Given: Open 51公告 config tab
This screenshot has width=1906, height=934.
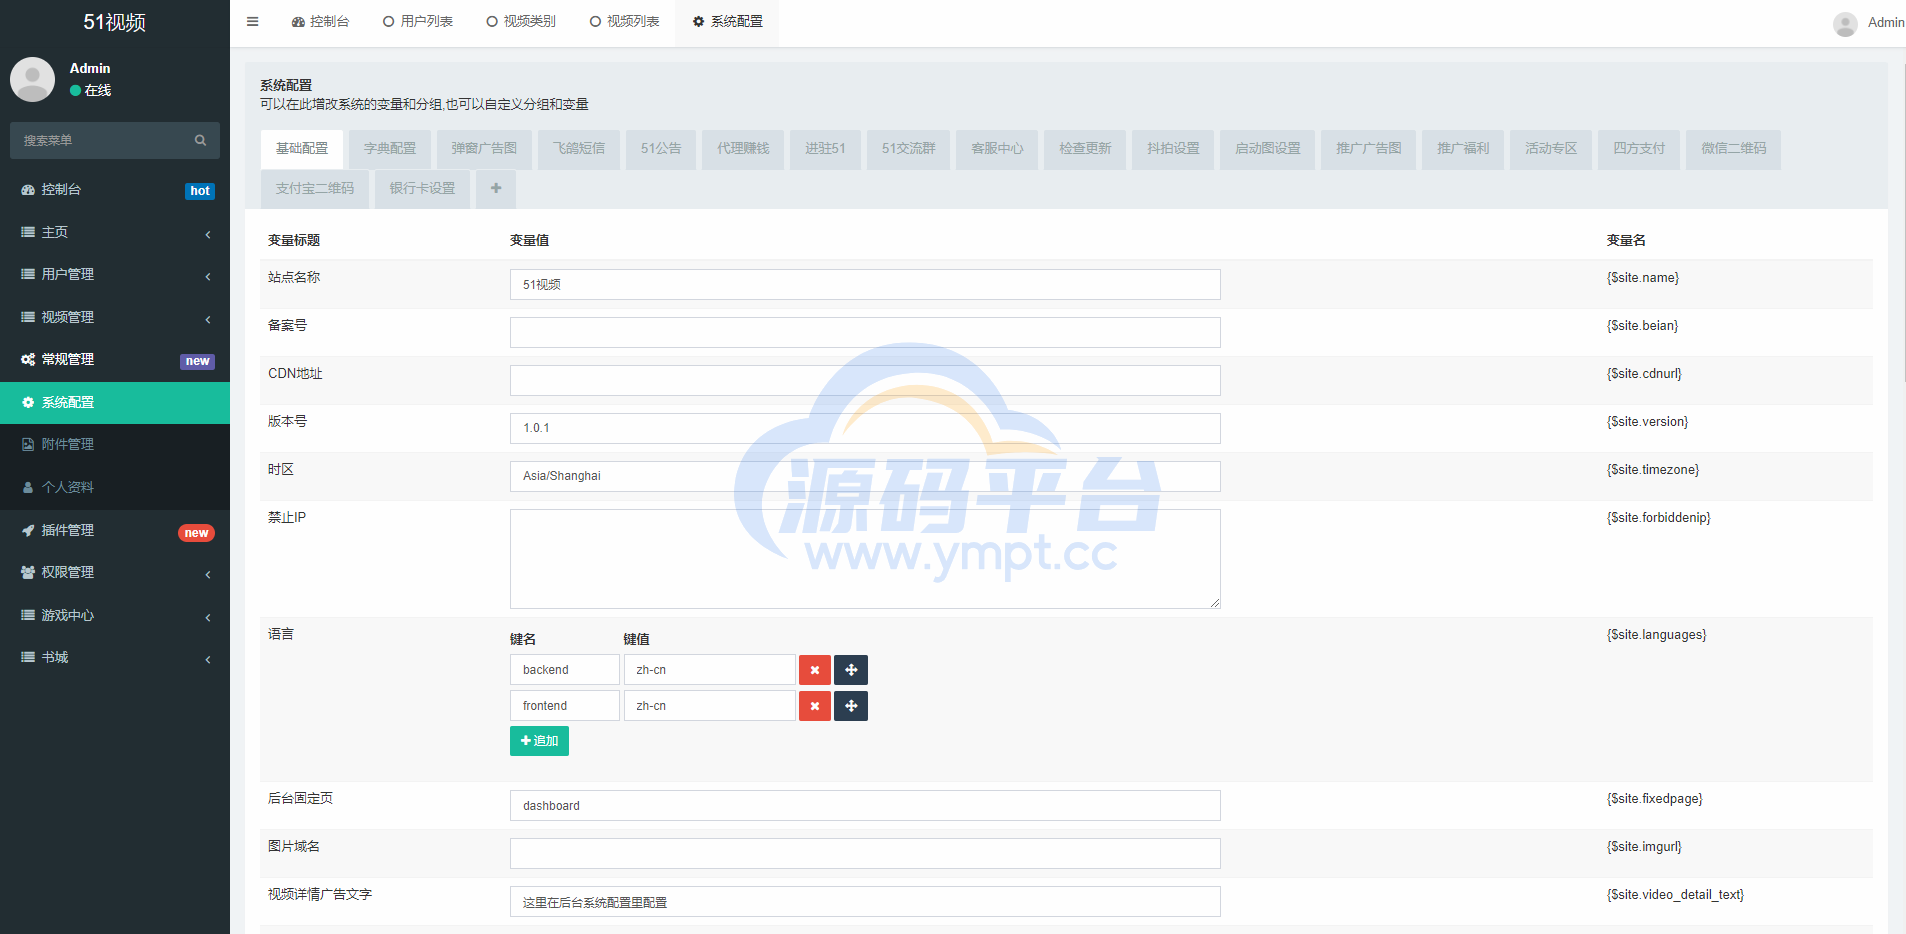Looking at the screenshot, I should pyautogui.click(x=661, y=149).
